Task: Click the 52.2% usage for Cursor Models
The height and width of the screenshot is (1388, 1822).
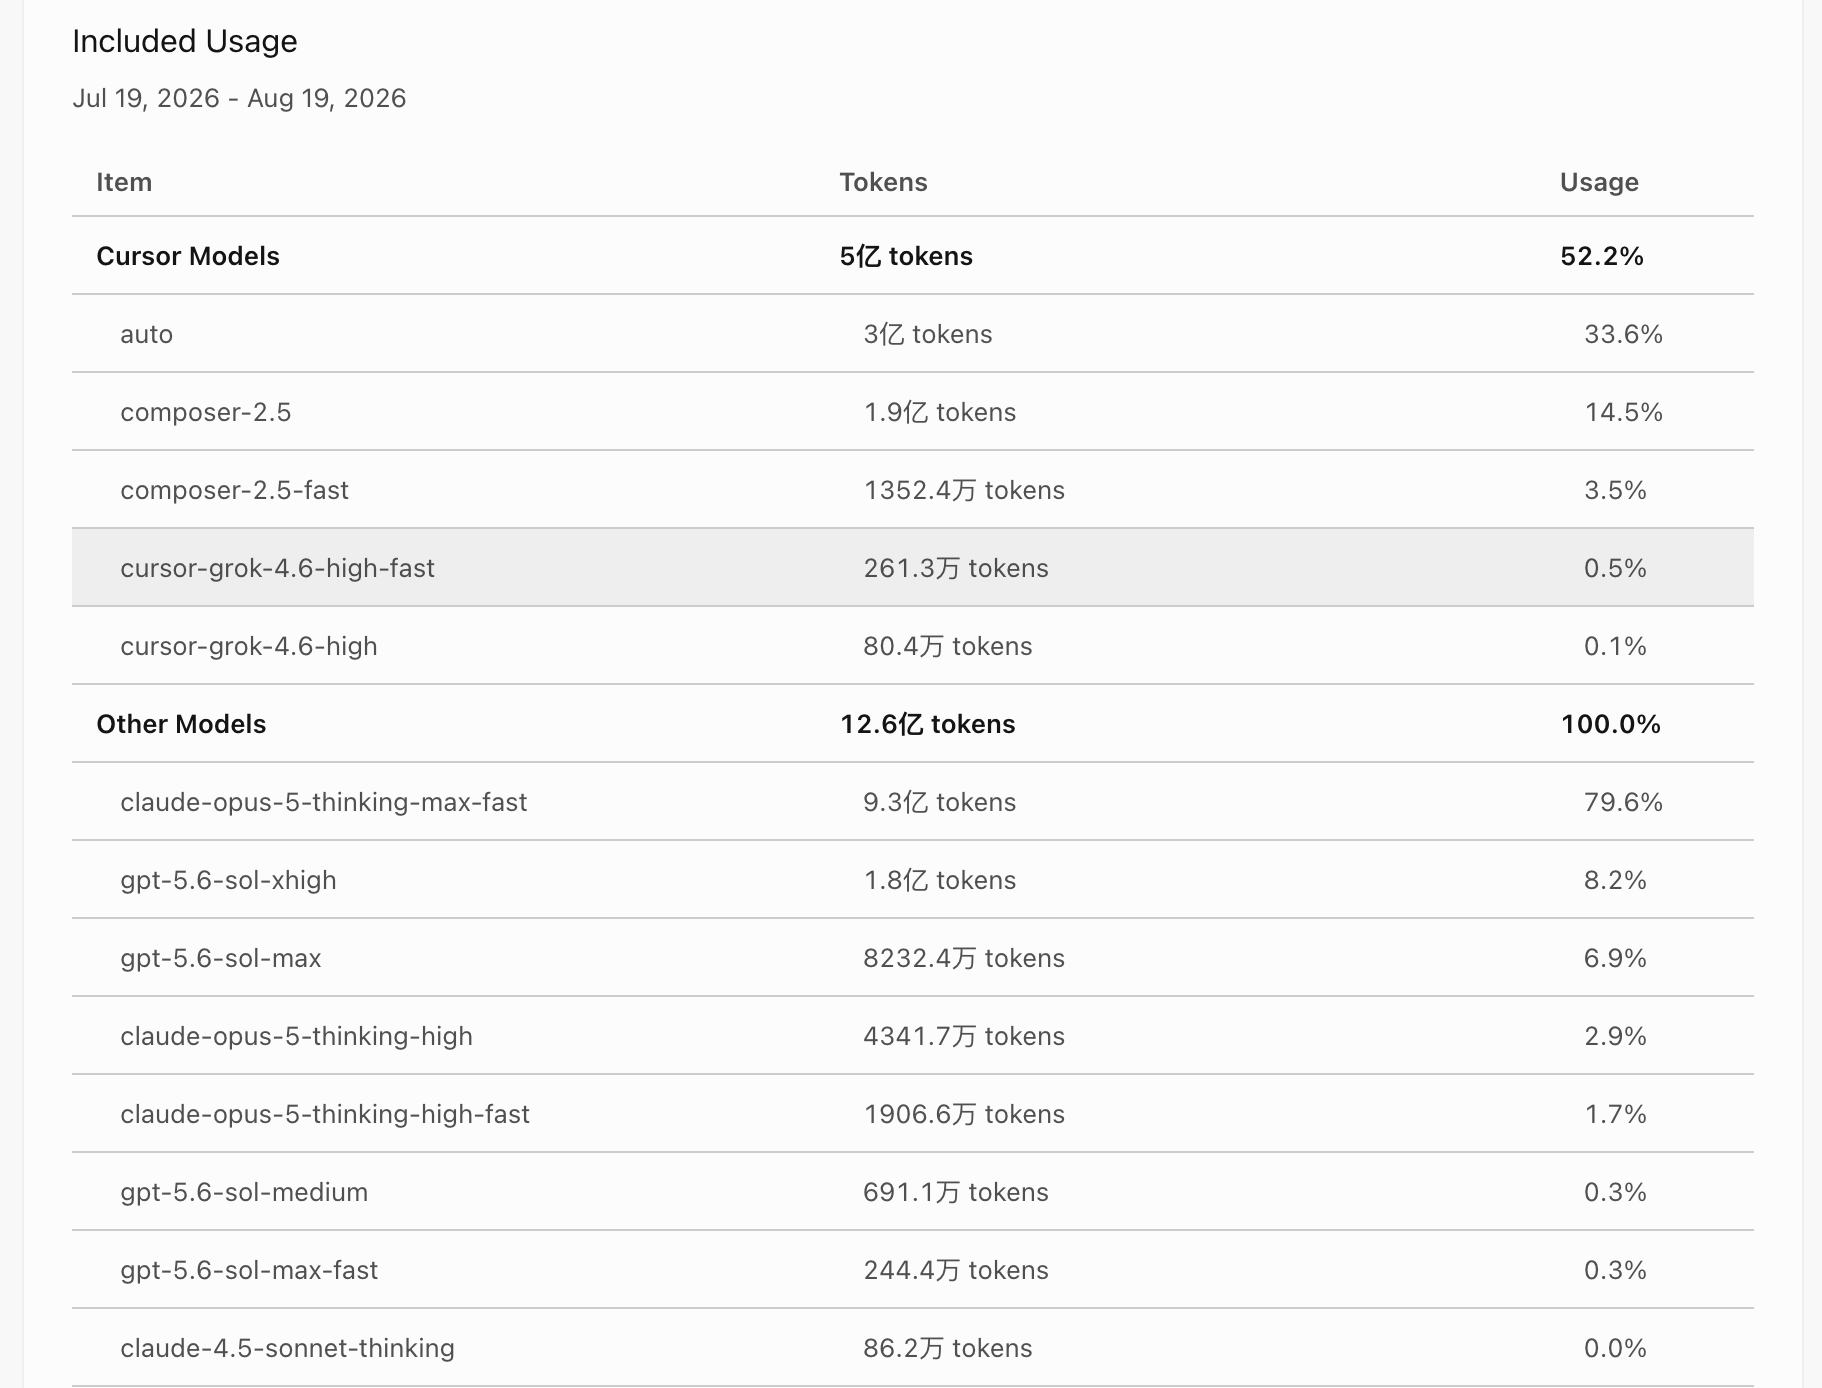Action: pyautogui.click(x=1602, y=256)
